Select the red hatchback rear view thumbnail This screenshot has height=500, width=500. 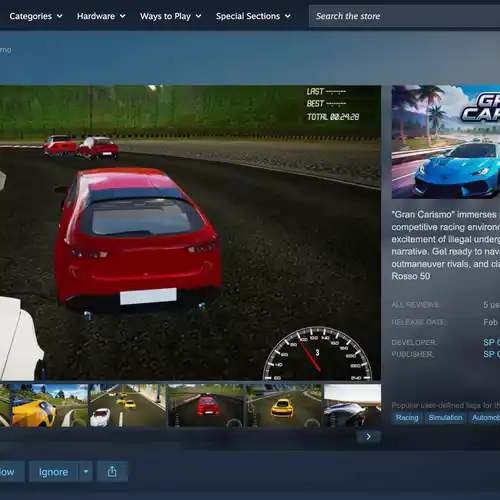(206, 405)
